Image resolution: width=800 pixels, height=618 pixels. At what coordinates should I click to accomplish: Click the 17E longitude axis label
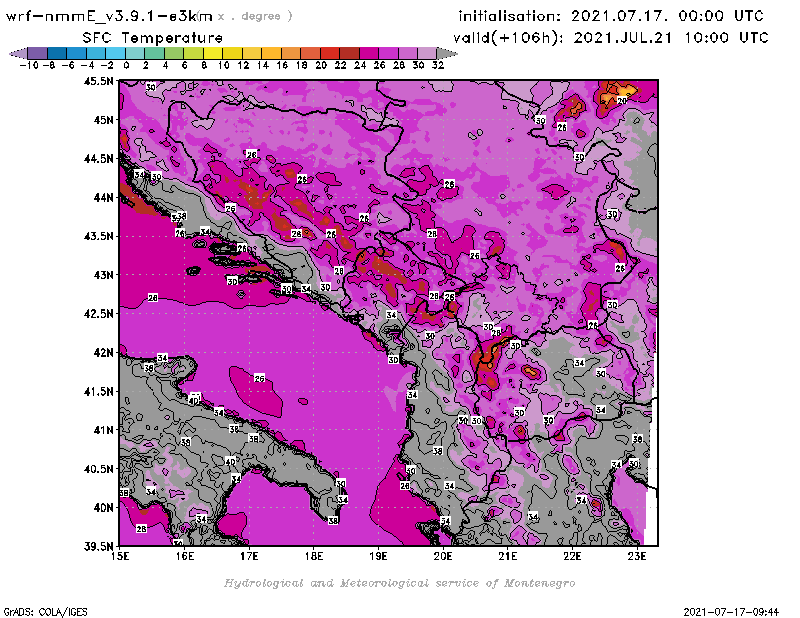(249, 556)
